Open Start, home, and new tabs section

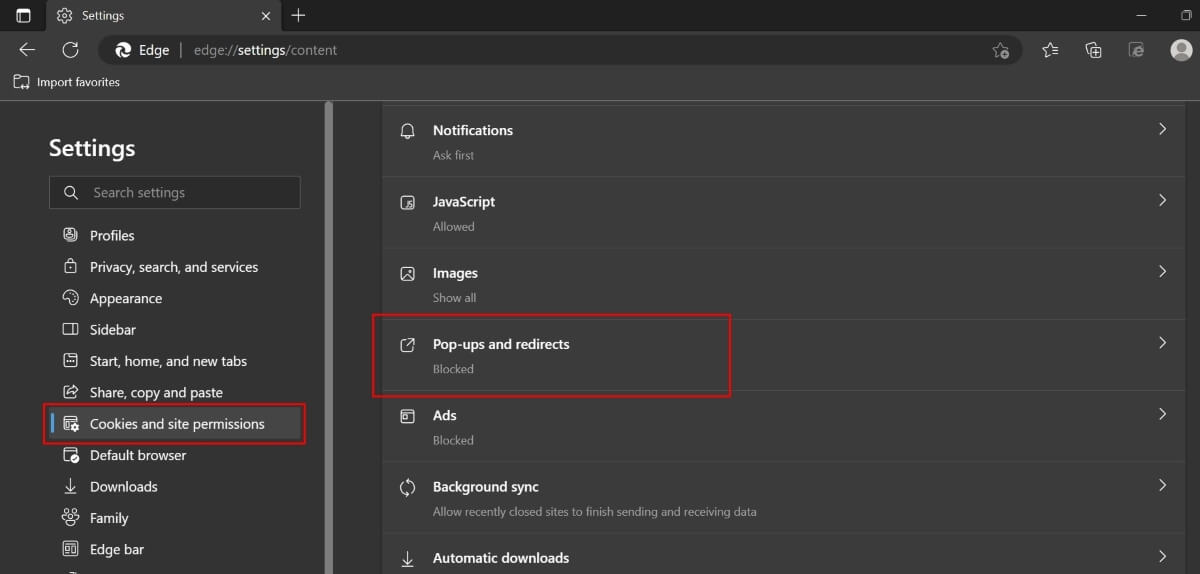tap(174, 361)
